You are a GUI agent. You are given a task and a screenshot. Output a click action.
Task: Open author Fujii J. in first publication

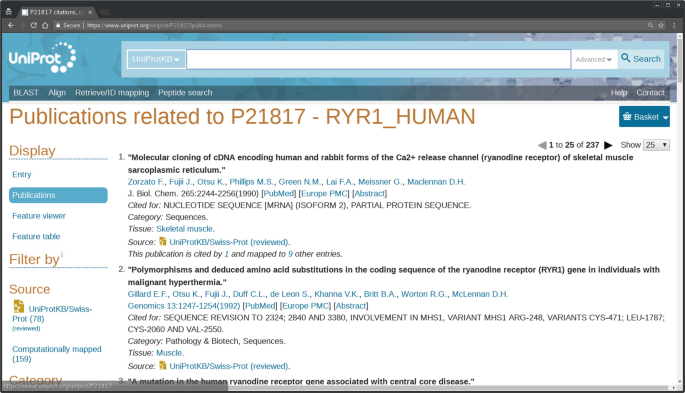tap(181, 182)
